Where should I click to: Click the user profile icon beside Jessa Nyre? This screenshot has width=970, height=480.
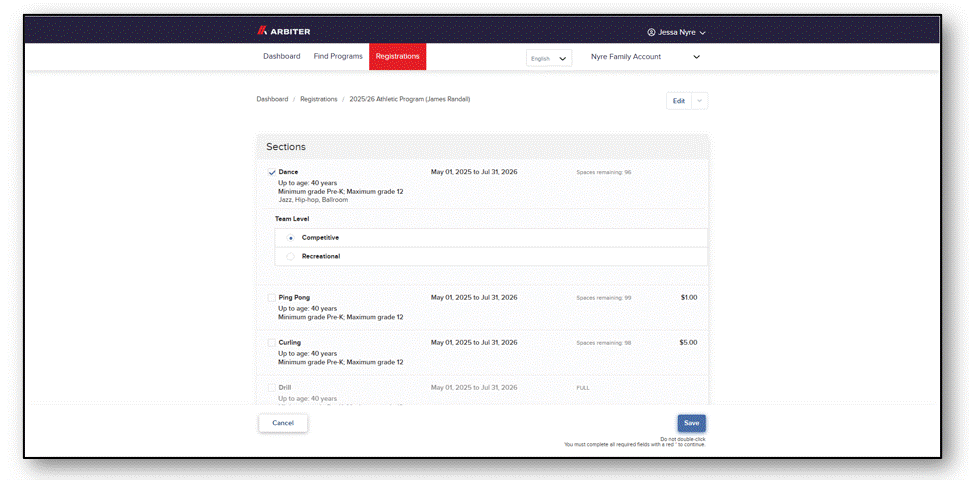point(651,32)
